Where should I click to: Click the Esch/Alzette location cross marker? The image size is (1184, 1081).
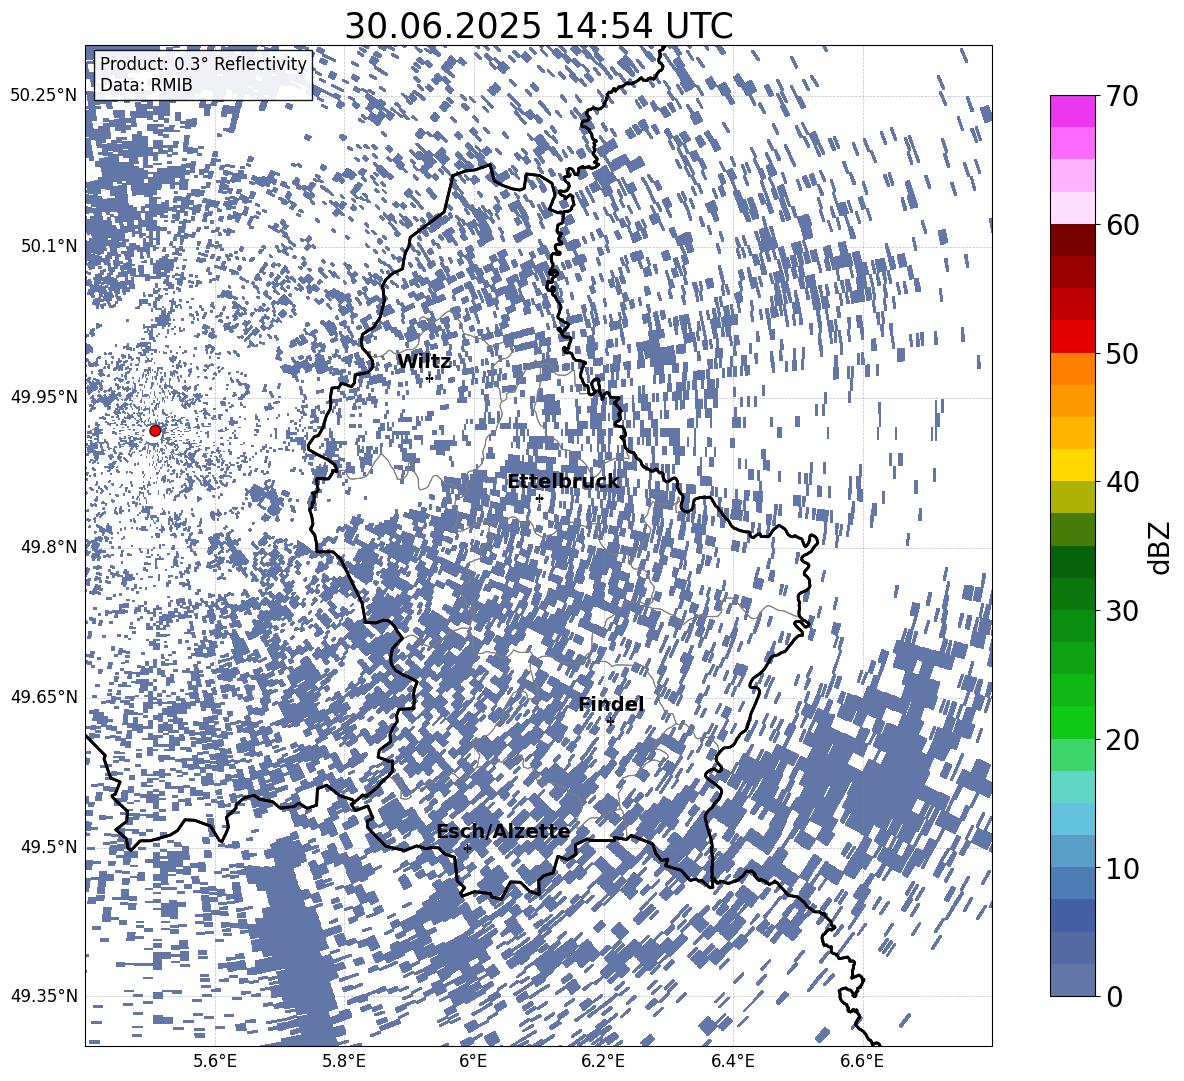(467, 848)
